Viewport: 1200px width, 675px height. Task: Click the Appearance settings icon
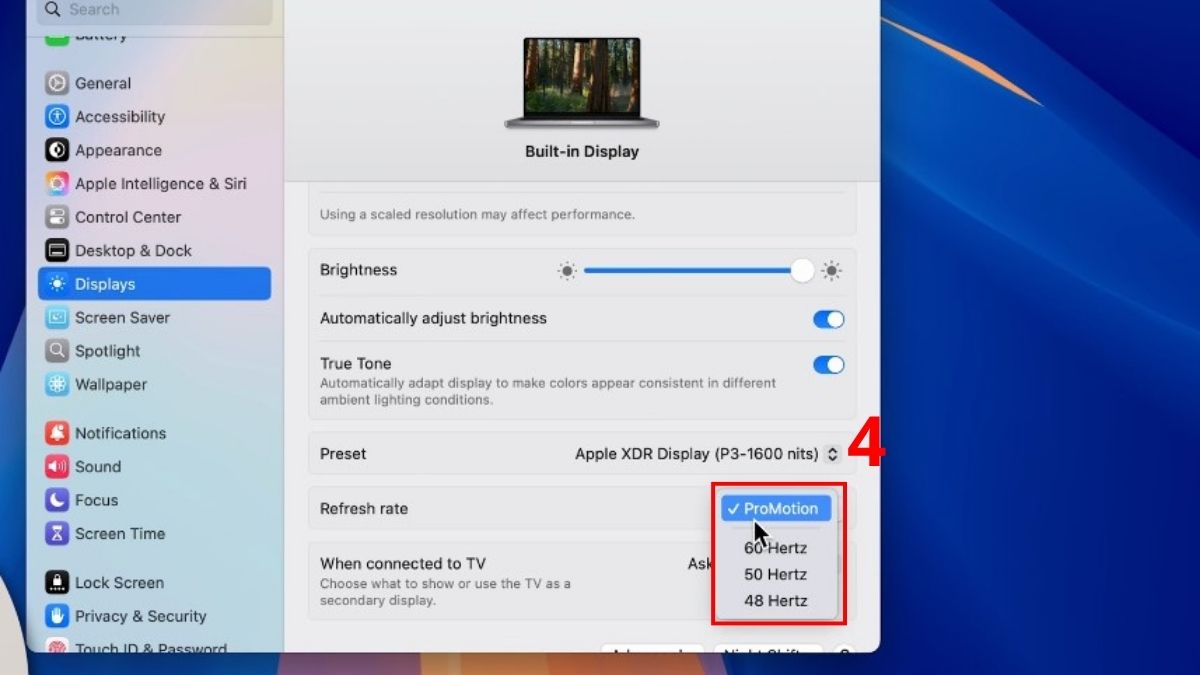(60, 150)
